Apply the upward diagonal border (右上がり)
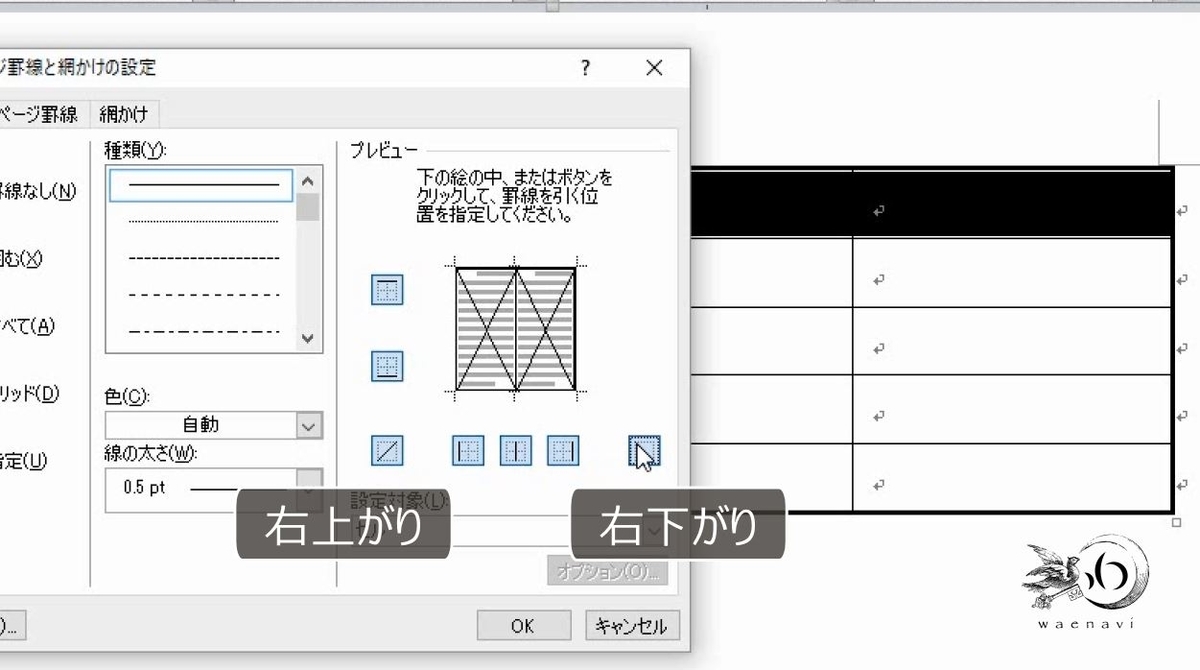Image resolution: width=1200 pixels, height=670 pixels. pyautogui.click(x=387, y=451)
